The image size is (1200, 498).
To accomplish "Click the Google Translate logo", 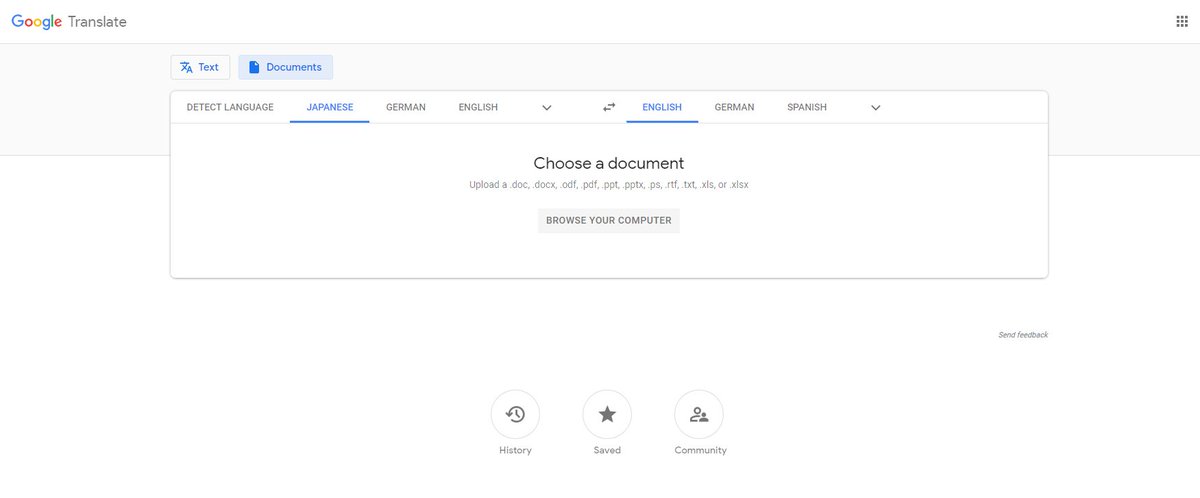I will click(x=69, y=21).
